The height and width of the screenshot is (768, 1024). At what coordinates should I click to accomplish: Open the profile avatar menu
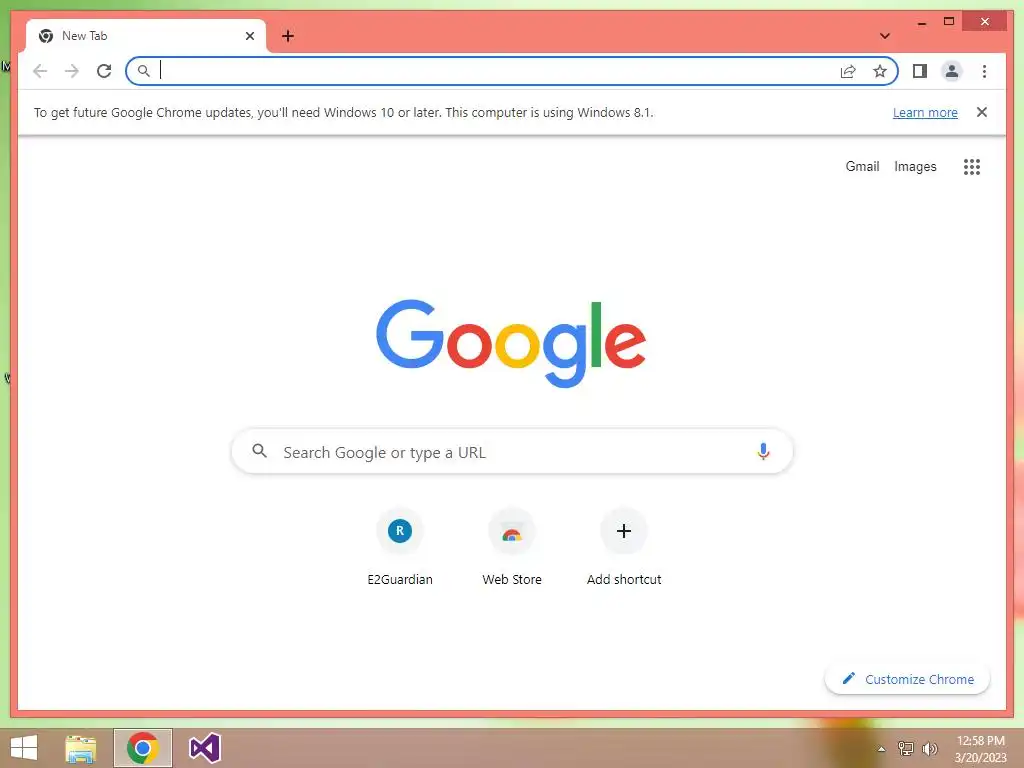coord(952,71)
